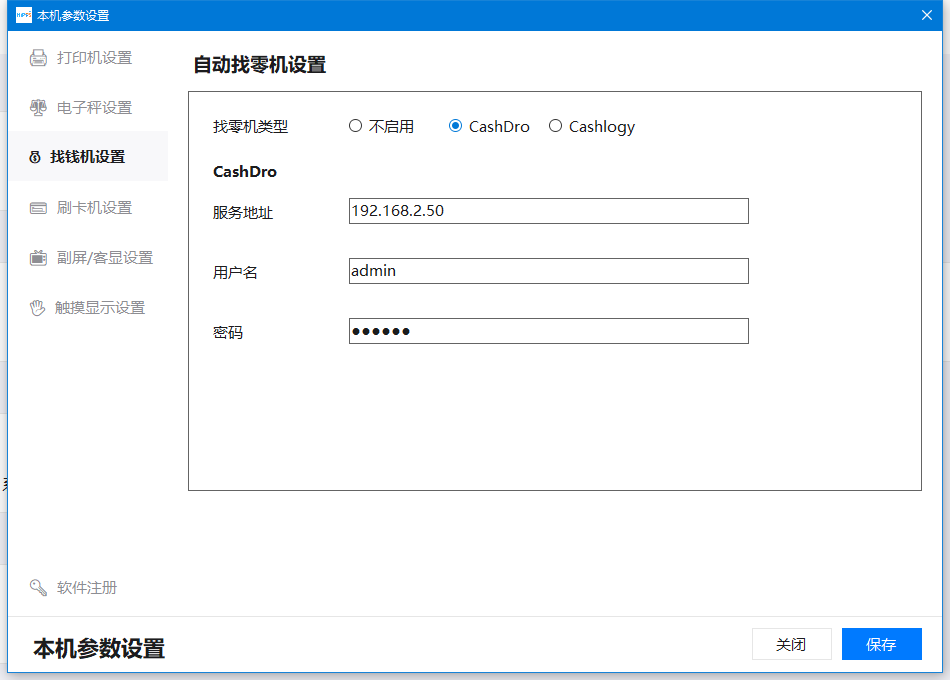Click the 保存 button

click(882, 644)
